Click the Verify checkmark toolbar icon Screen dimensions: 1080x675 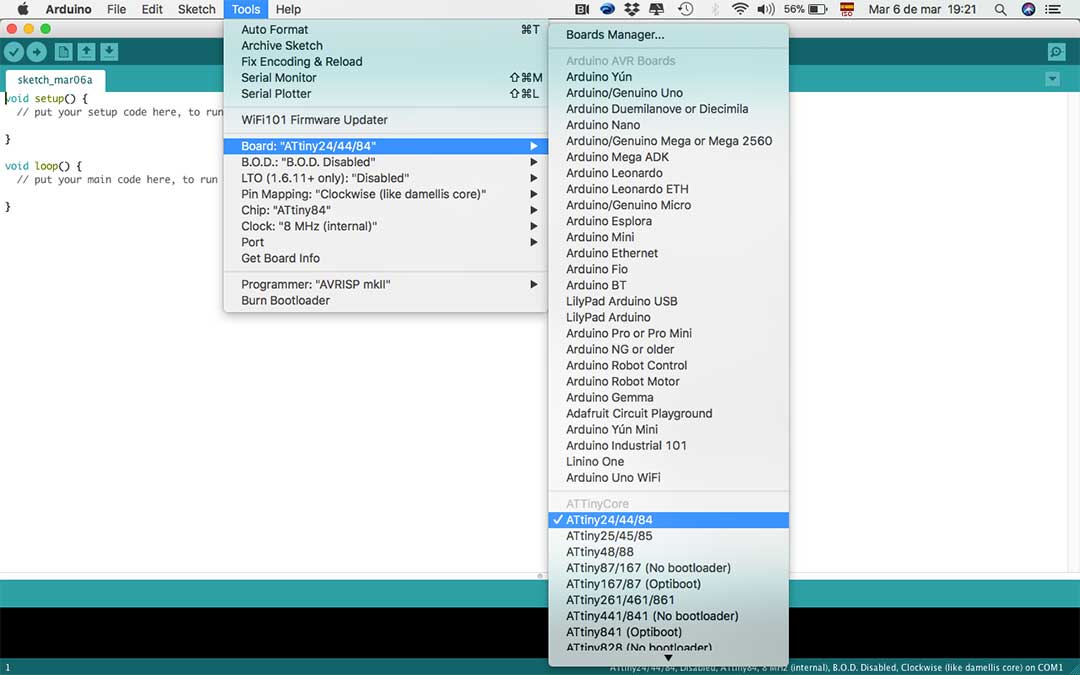click(14, 52)
